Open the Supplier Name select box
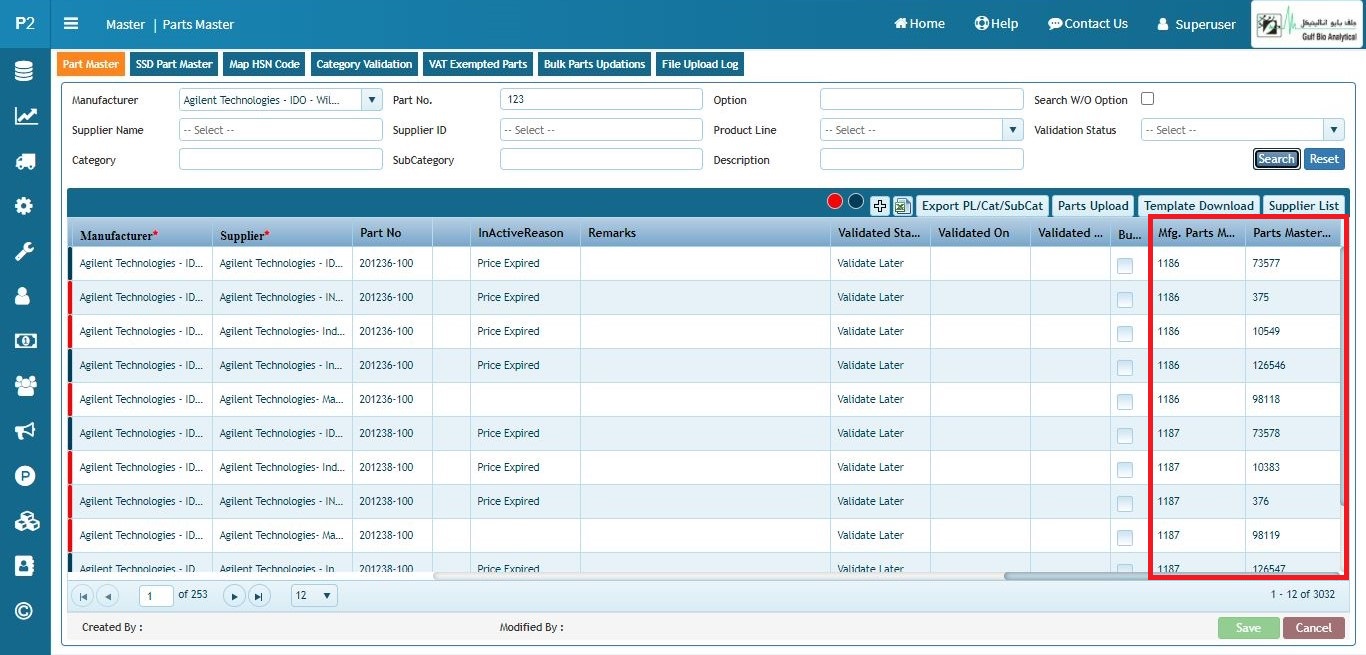Screen dimensions: 1366x655 281,130
